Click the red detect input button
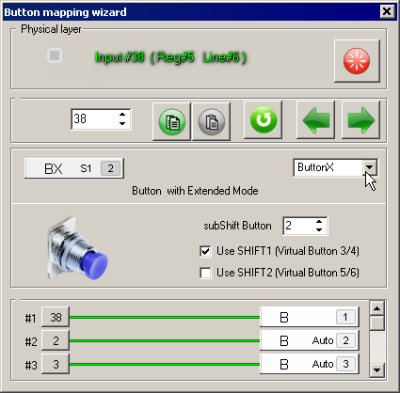400x393 pixels. coord(357,61)
